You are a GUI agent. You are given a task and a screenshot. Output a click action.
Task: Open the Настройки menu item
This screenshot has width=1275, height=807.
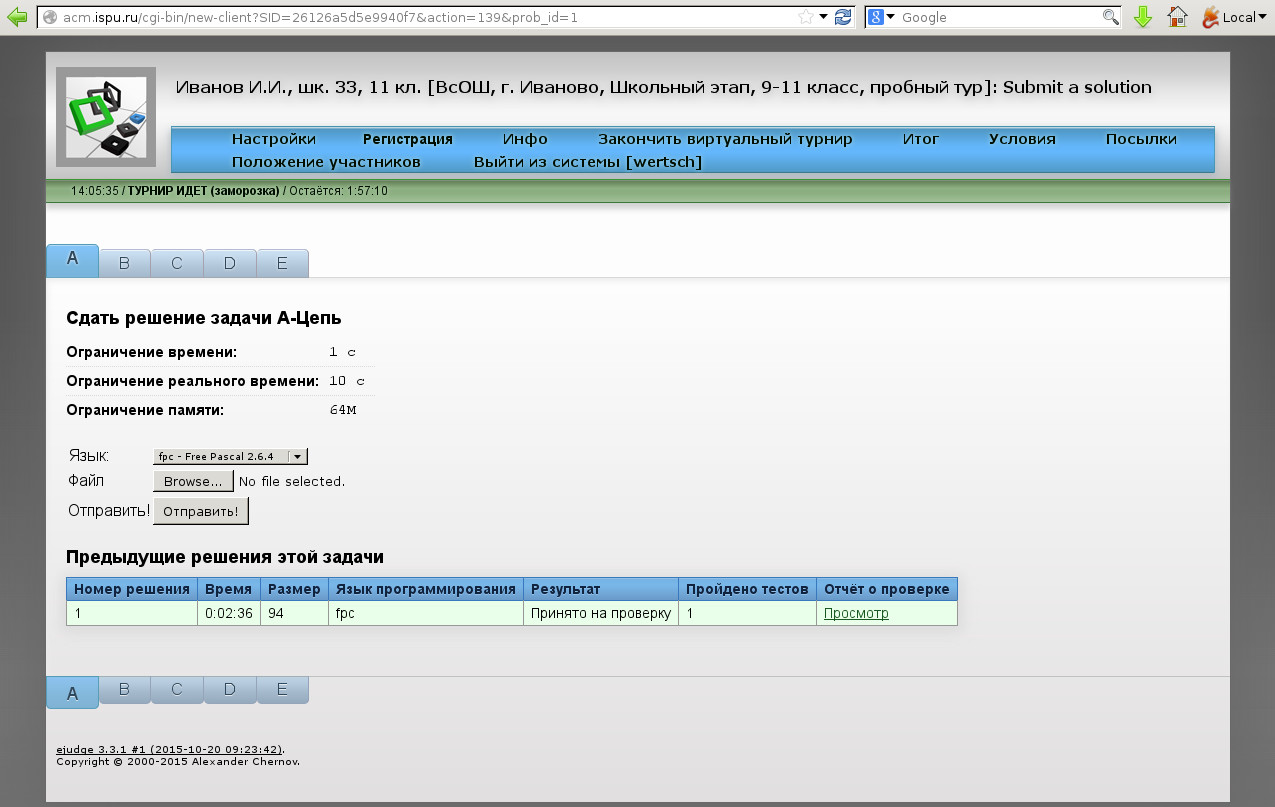pyautogui.click(x=273, y=139)
